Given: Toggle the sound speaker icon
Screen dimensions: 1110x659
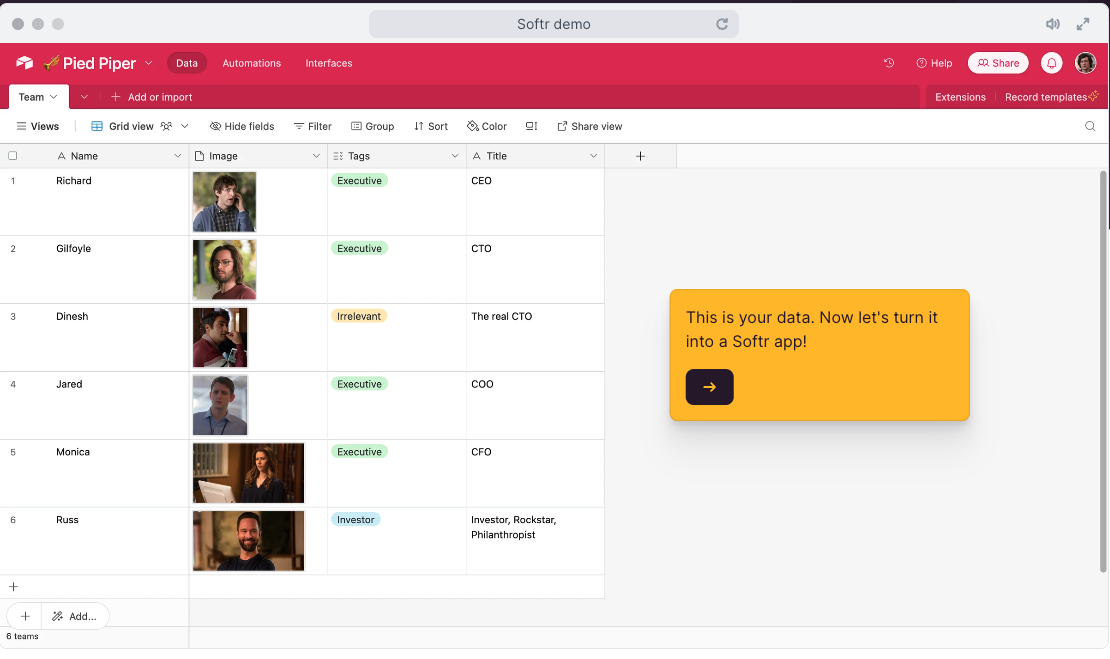Looking at the screenshot, I should pyautogui.click(x=1053, y=24).
